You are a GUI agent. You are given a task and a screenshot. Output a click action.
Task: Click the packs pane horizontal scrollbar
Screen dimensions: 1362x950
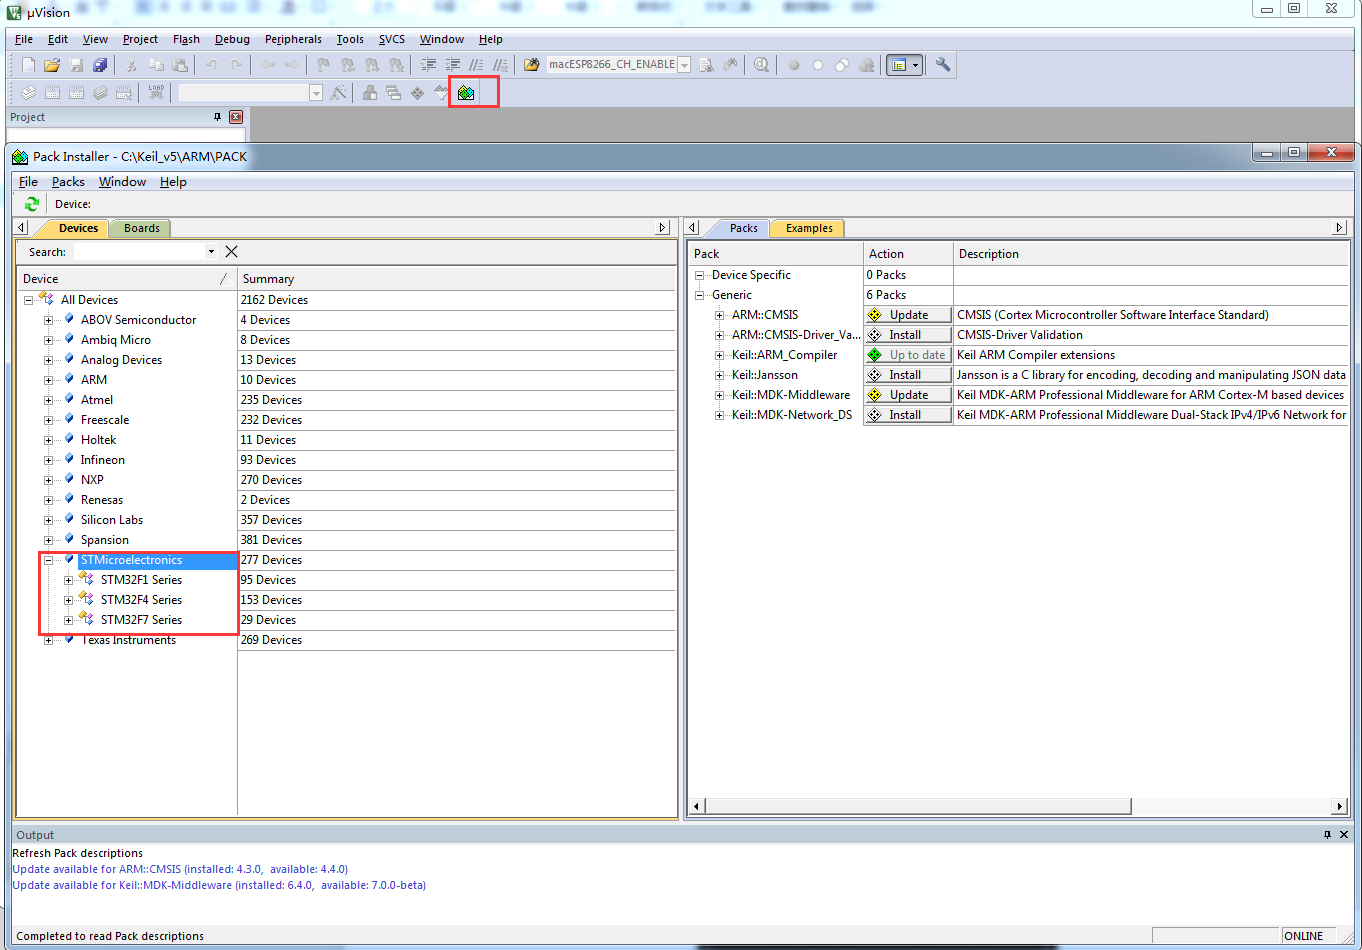coord(918,806)
